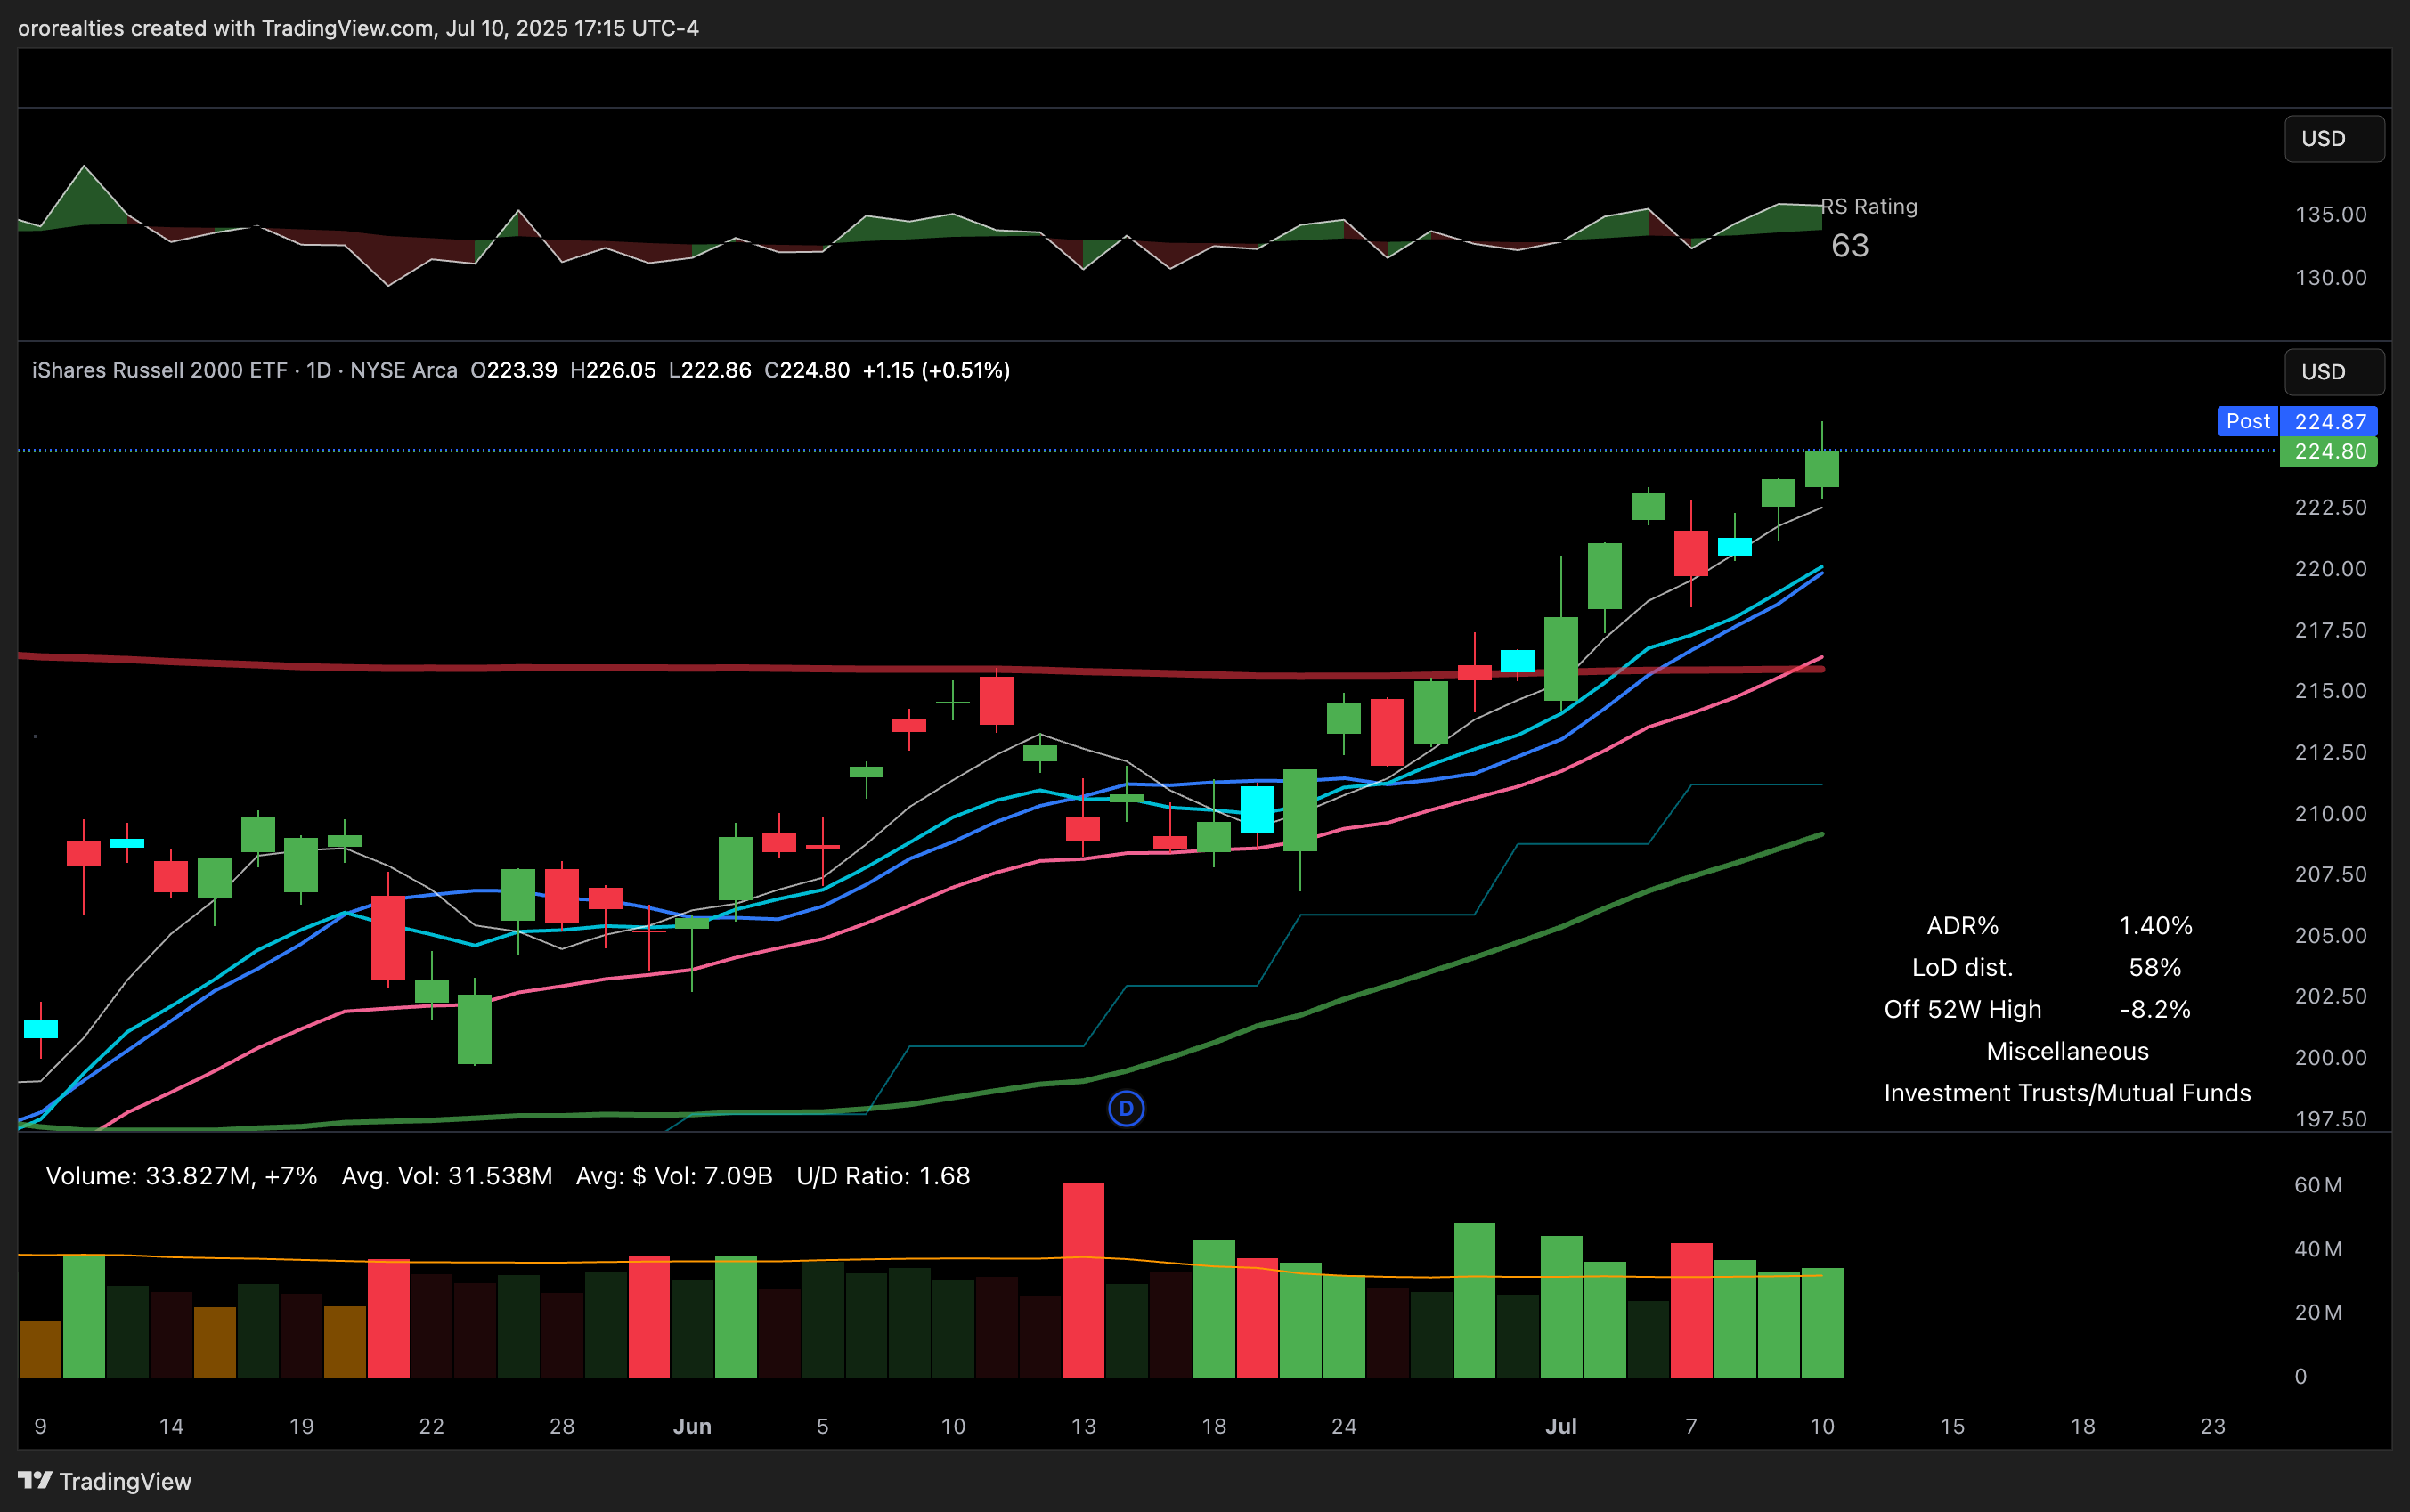Click the Avg. Vol: 31.538M readout
The image size is (2410, 1512).
[x=447, y=1176]
